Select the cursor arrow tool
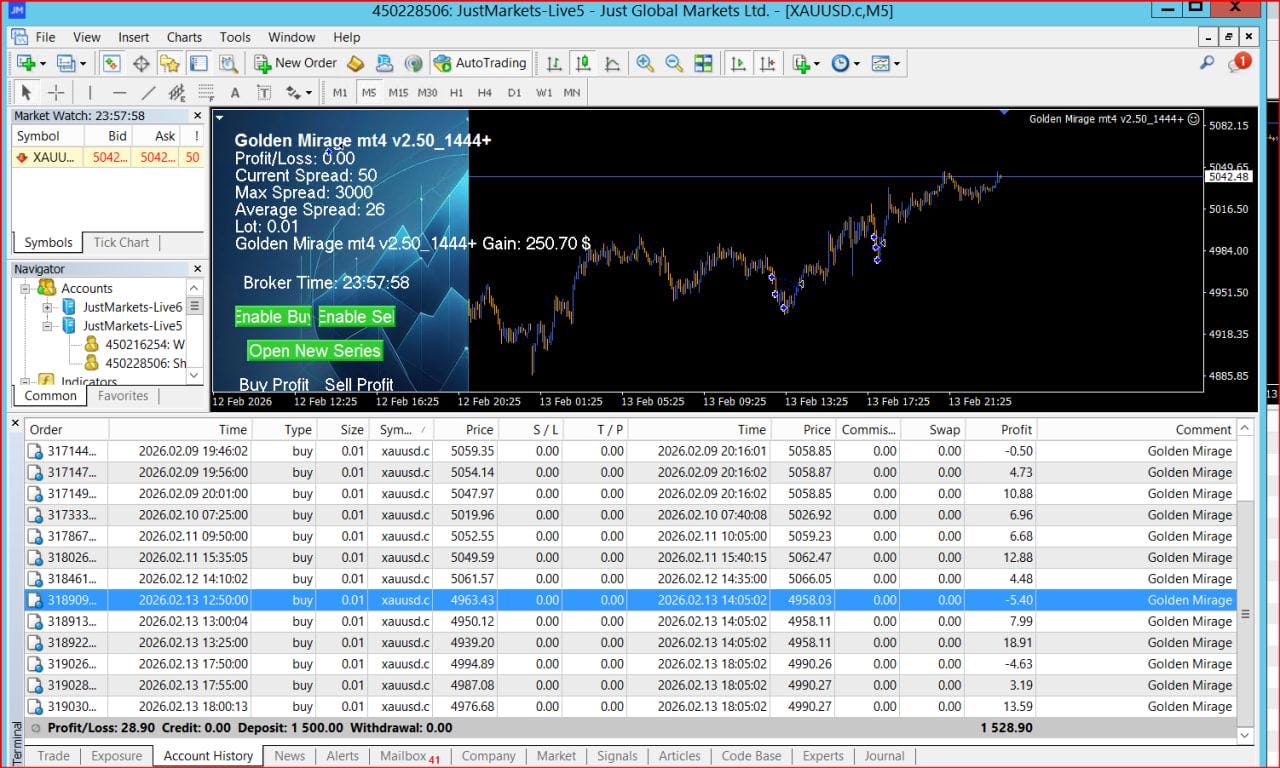This screenshot has height=768, width=1280. 26,92
